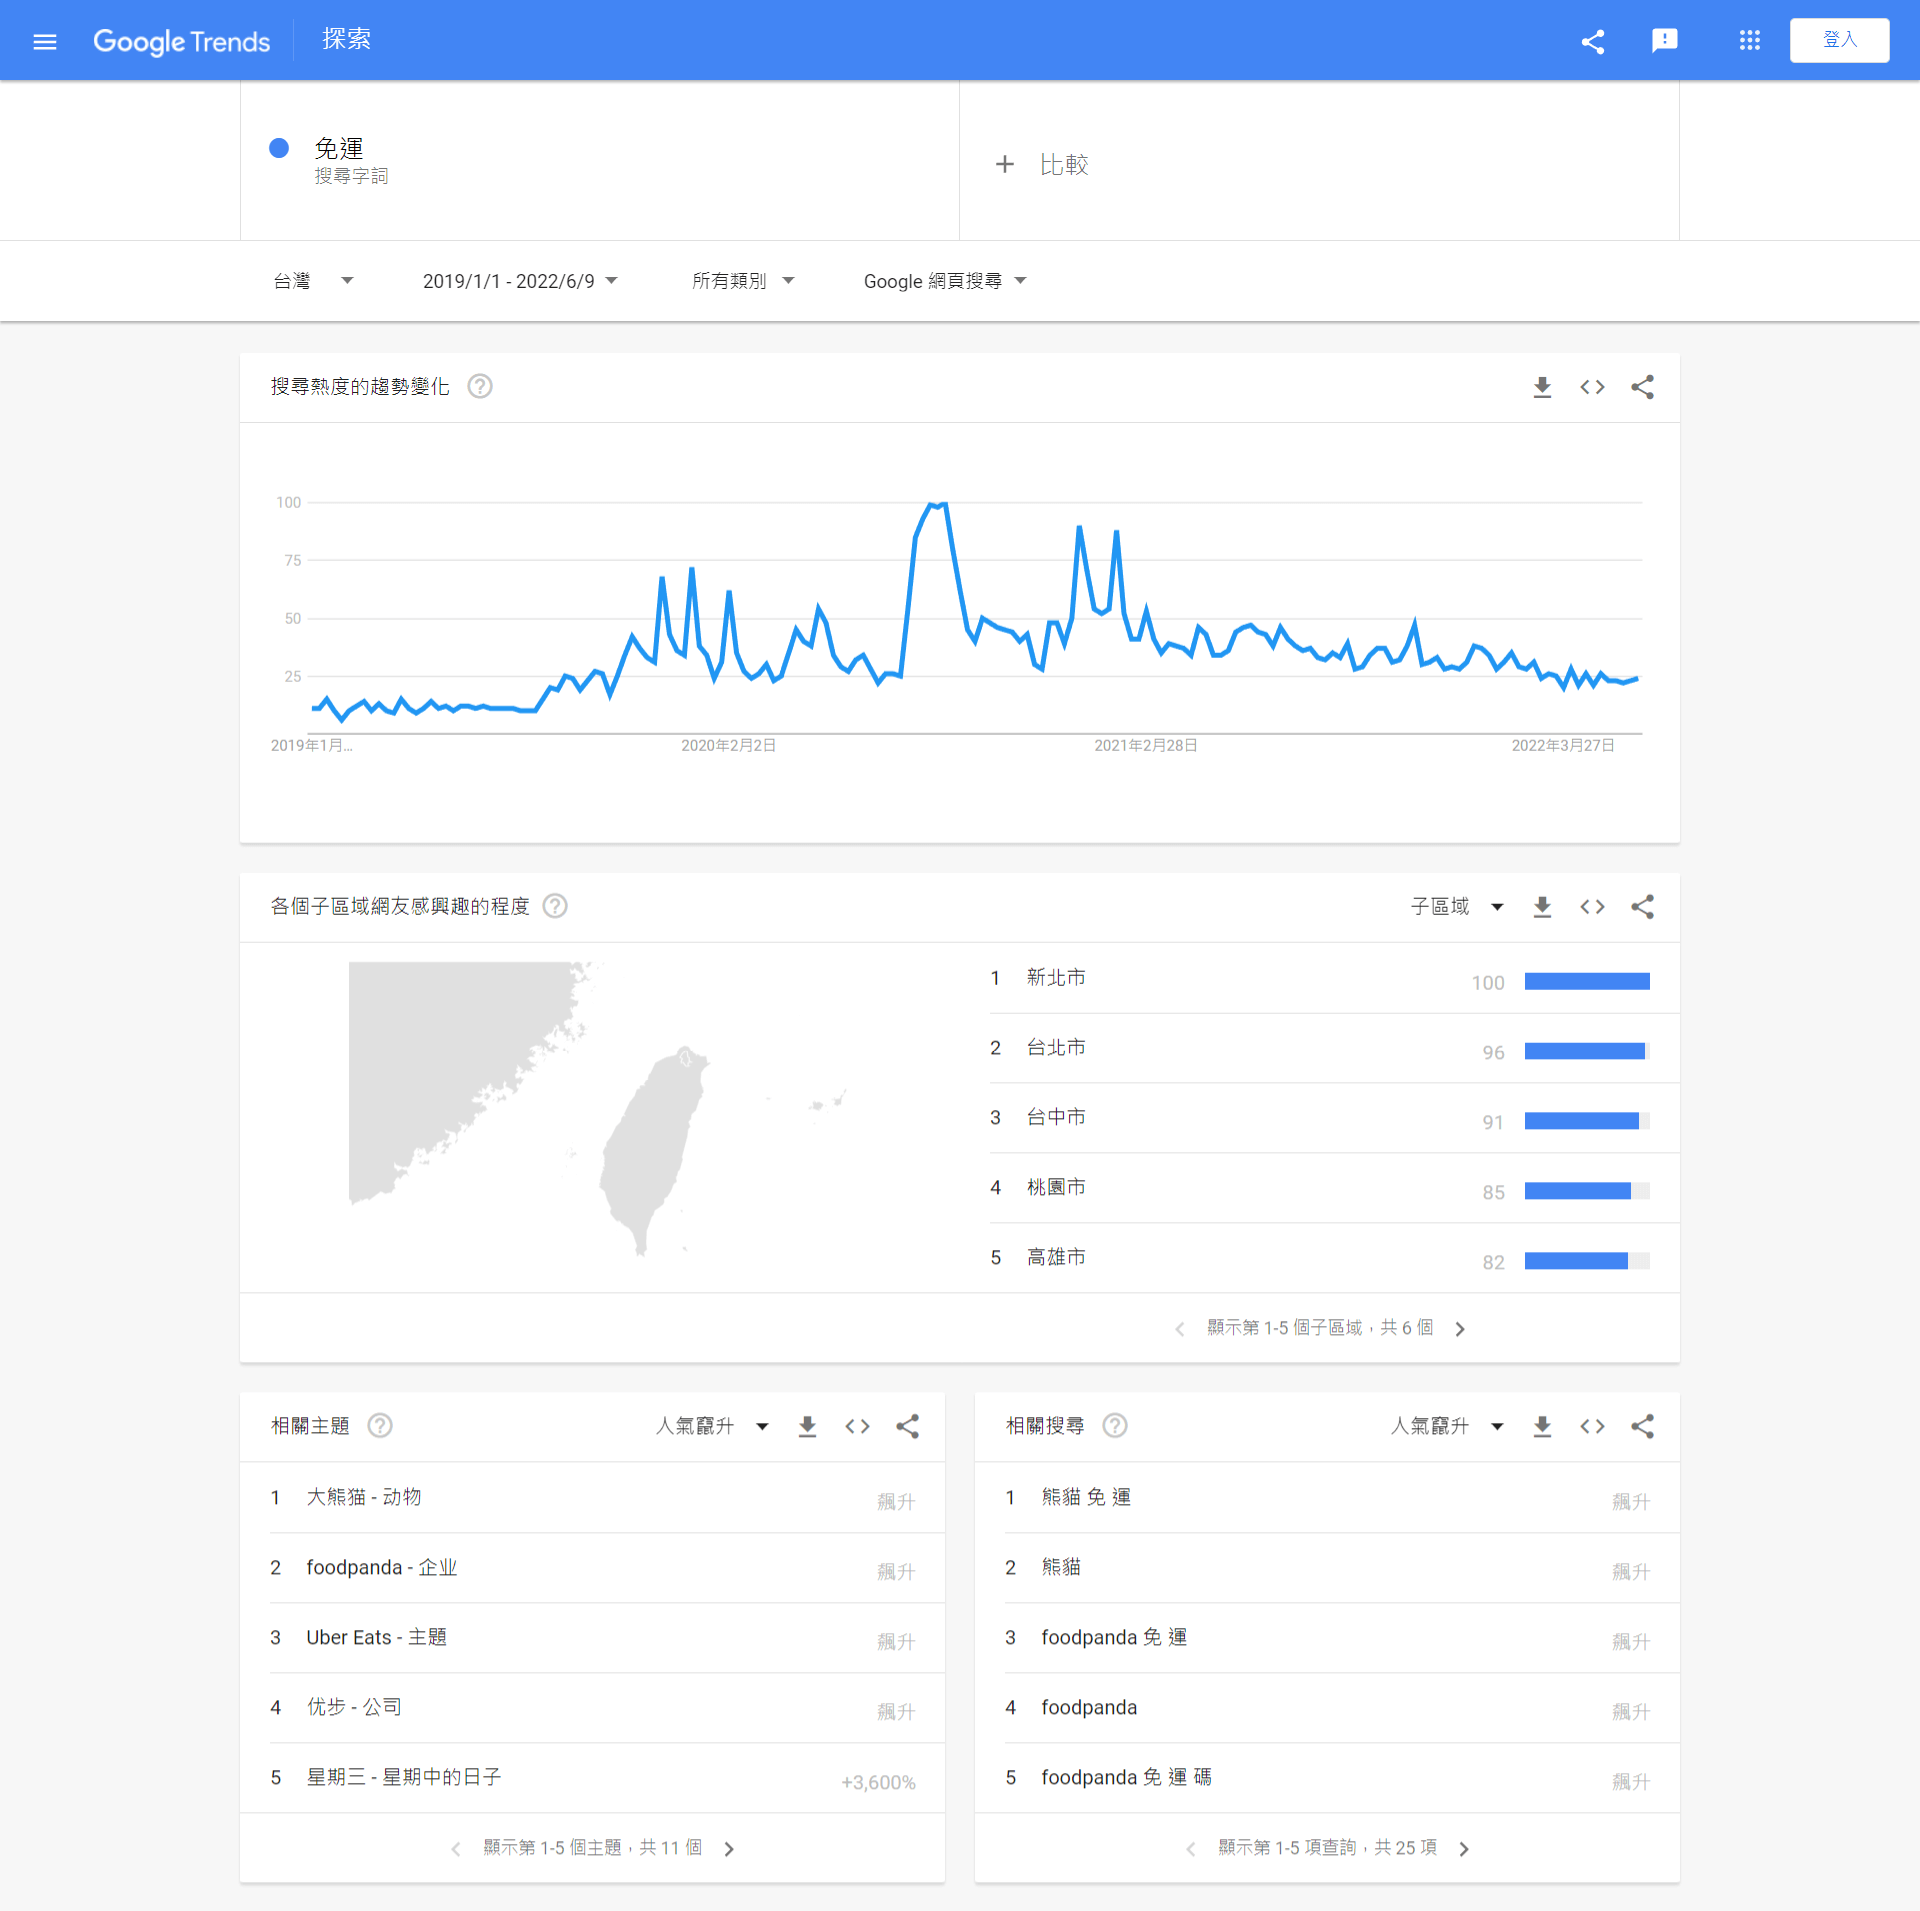Open help for 各個子區域網友感興趣的程度
Image resolution: width=1920 pixels, height=1911 pixels.
click(555, 906)
